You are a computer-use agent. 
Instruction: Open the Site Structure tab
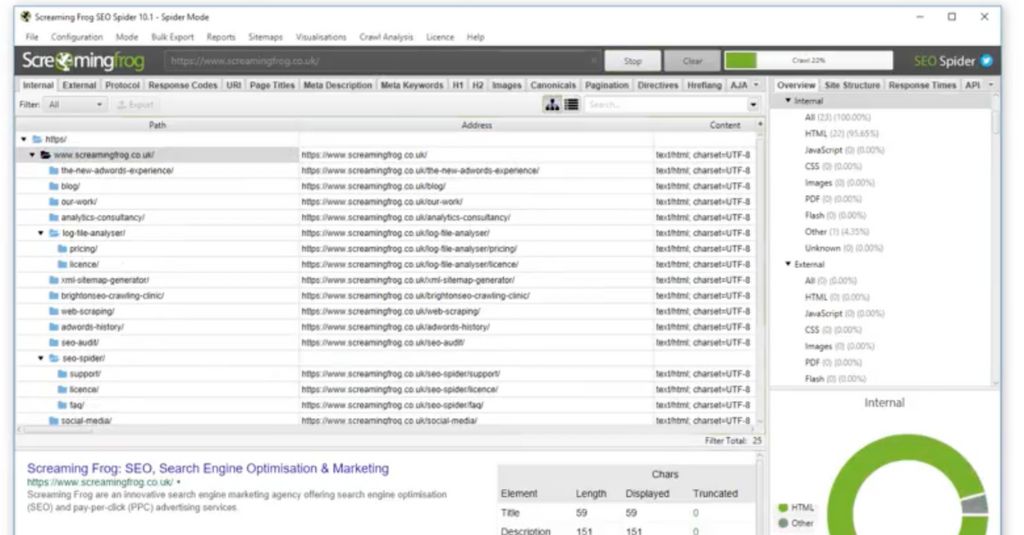(x=852, y=85)
